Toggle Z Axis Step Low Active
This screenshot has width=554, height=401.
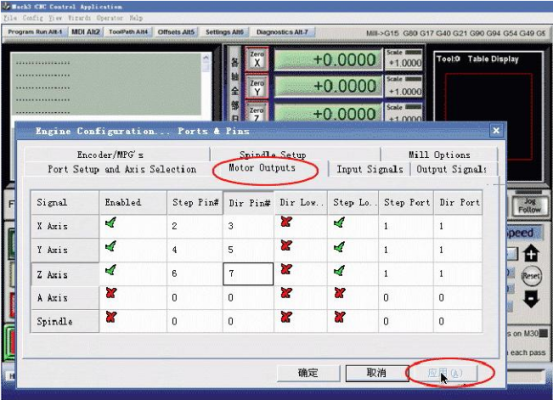340,271
